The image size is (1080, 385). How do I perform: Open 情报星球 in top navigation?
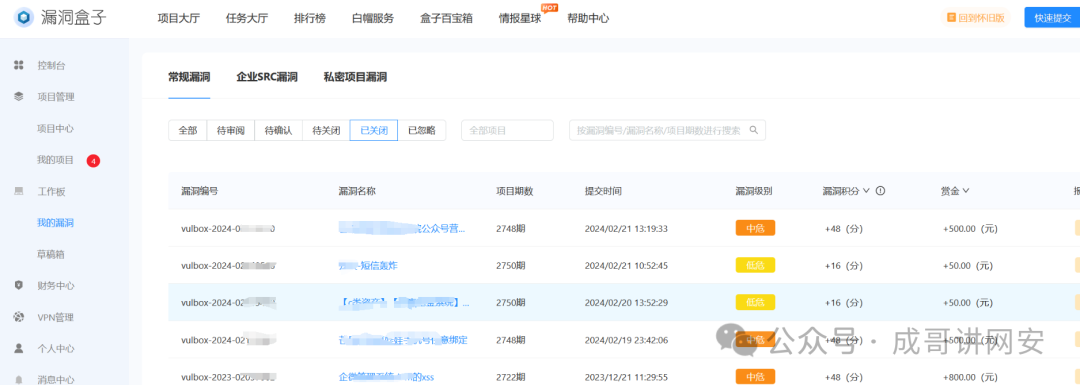[x=520, y=19]
